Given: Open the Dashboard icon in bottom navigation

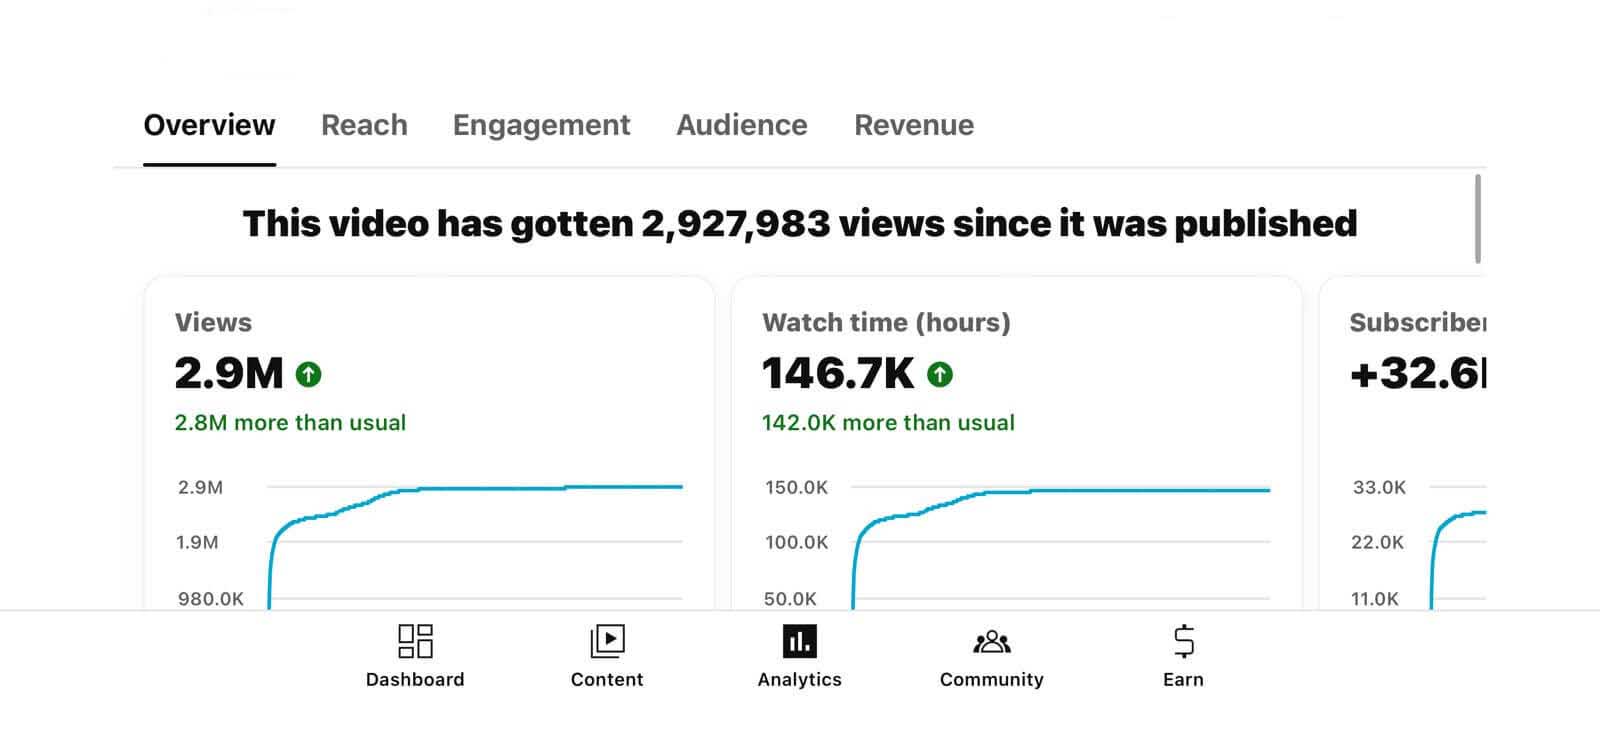Looking at the screenshot, I should (415, 642).
